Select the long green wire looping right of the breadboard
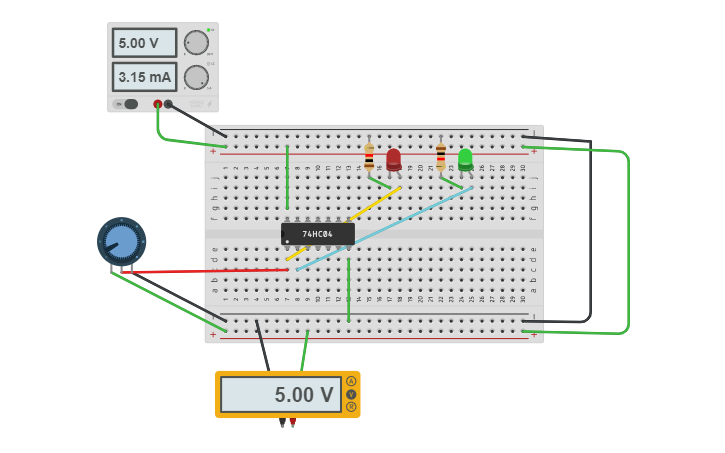 (628, 240)
